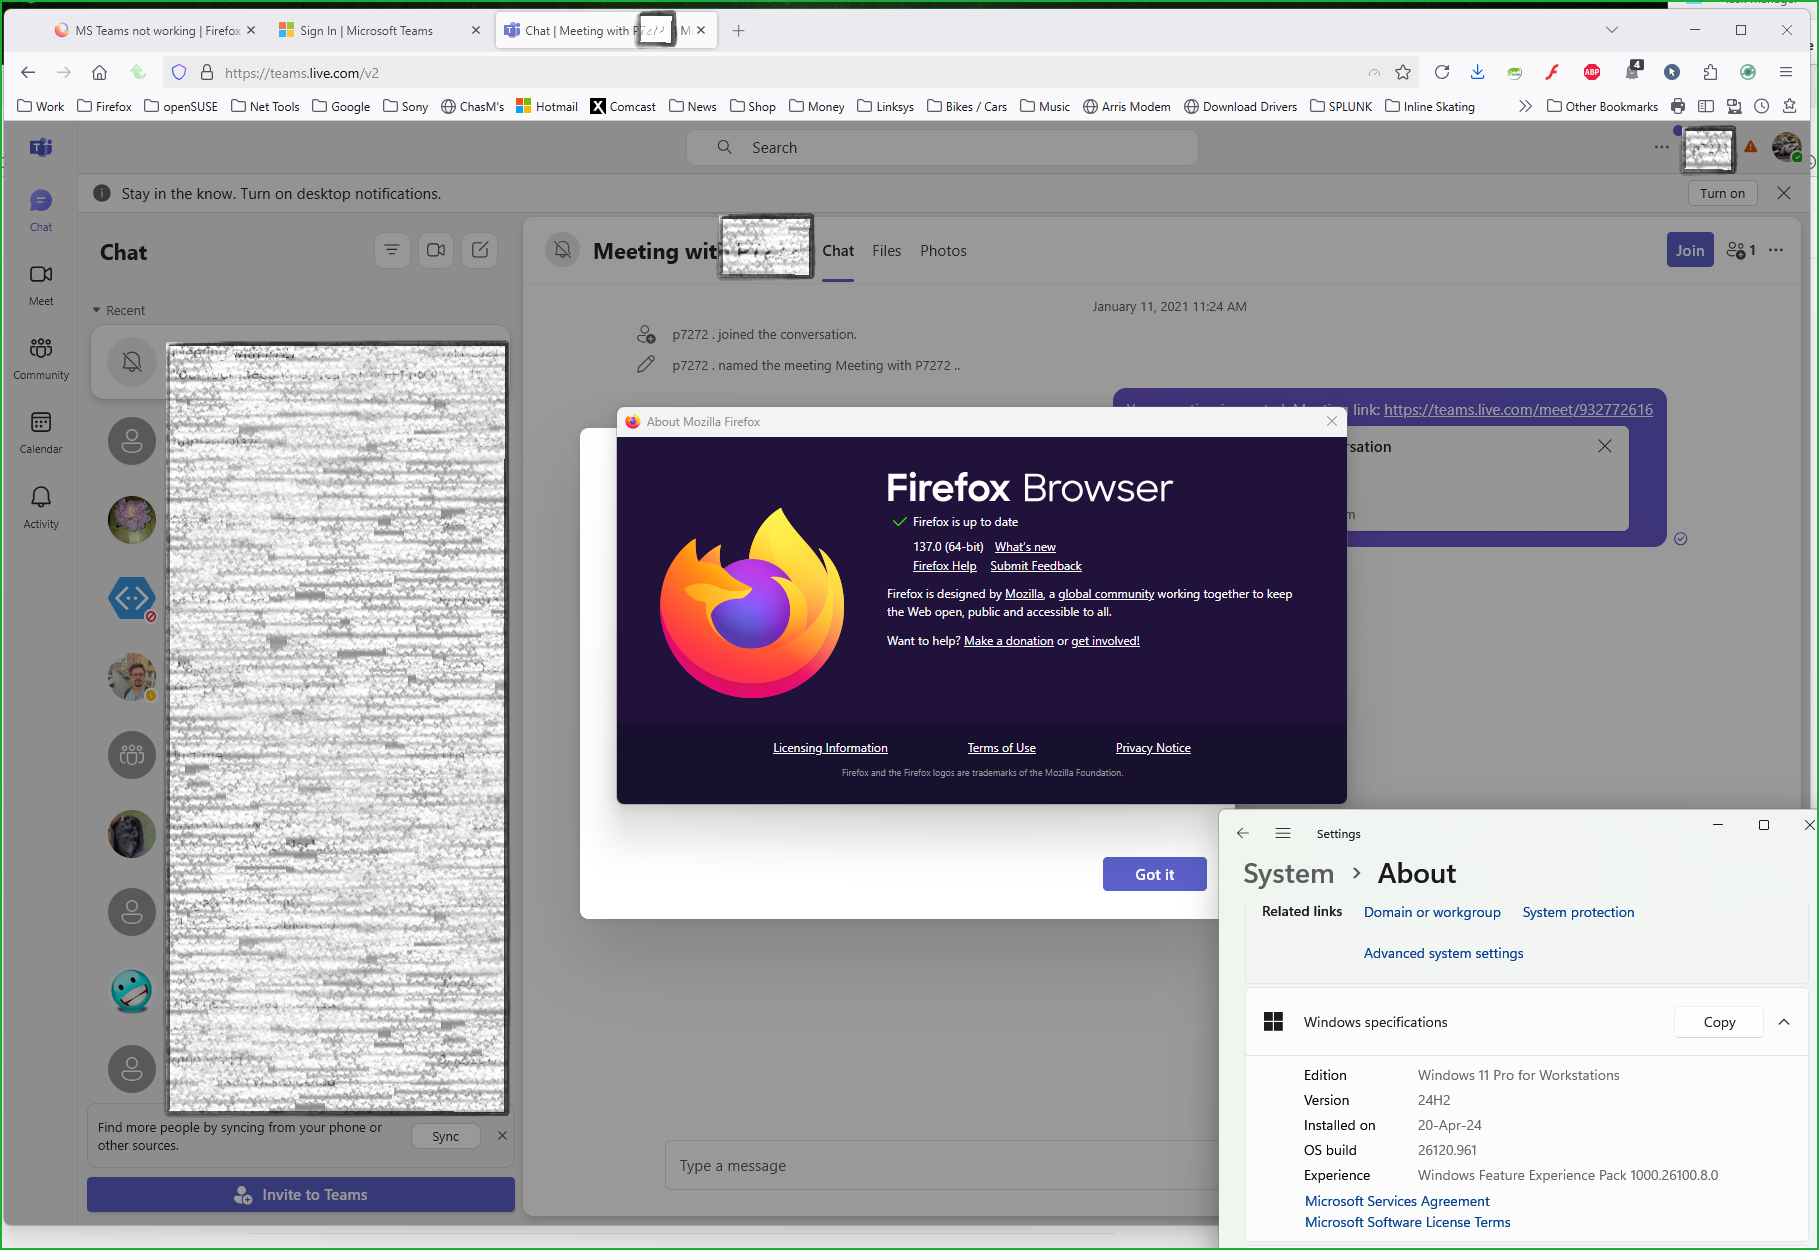Dismiss the notifications banner
1819x1250 pixels.
tap(1784, 193)
